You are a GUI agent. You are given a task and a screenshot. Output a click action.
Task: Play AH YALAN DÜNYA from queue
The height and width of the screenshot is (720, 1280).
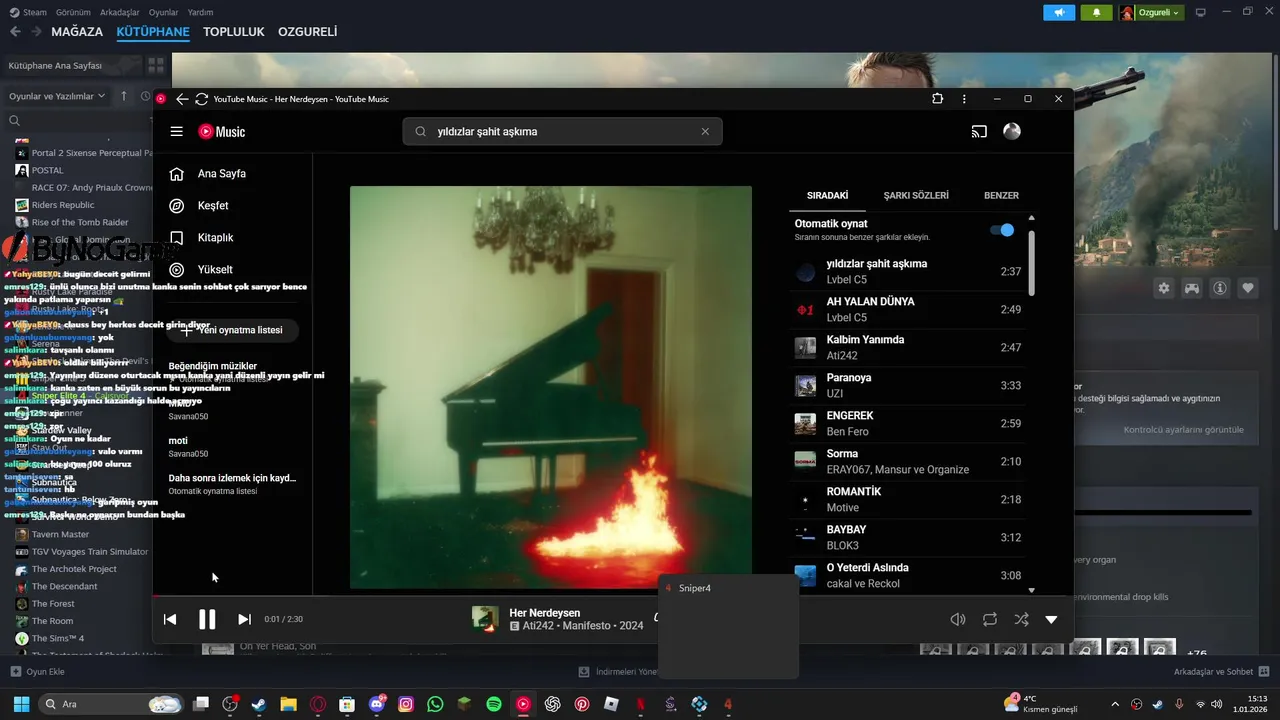(x=907, y=310)
